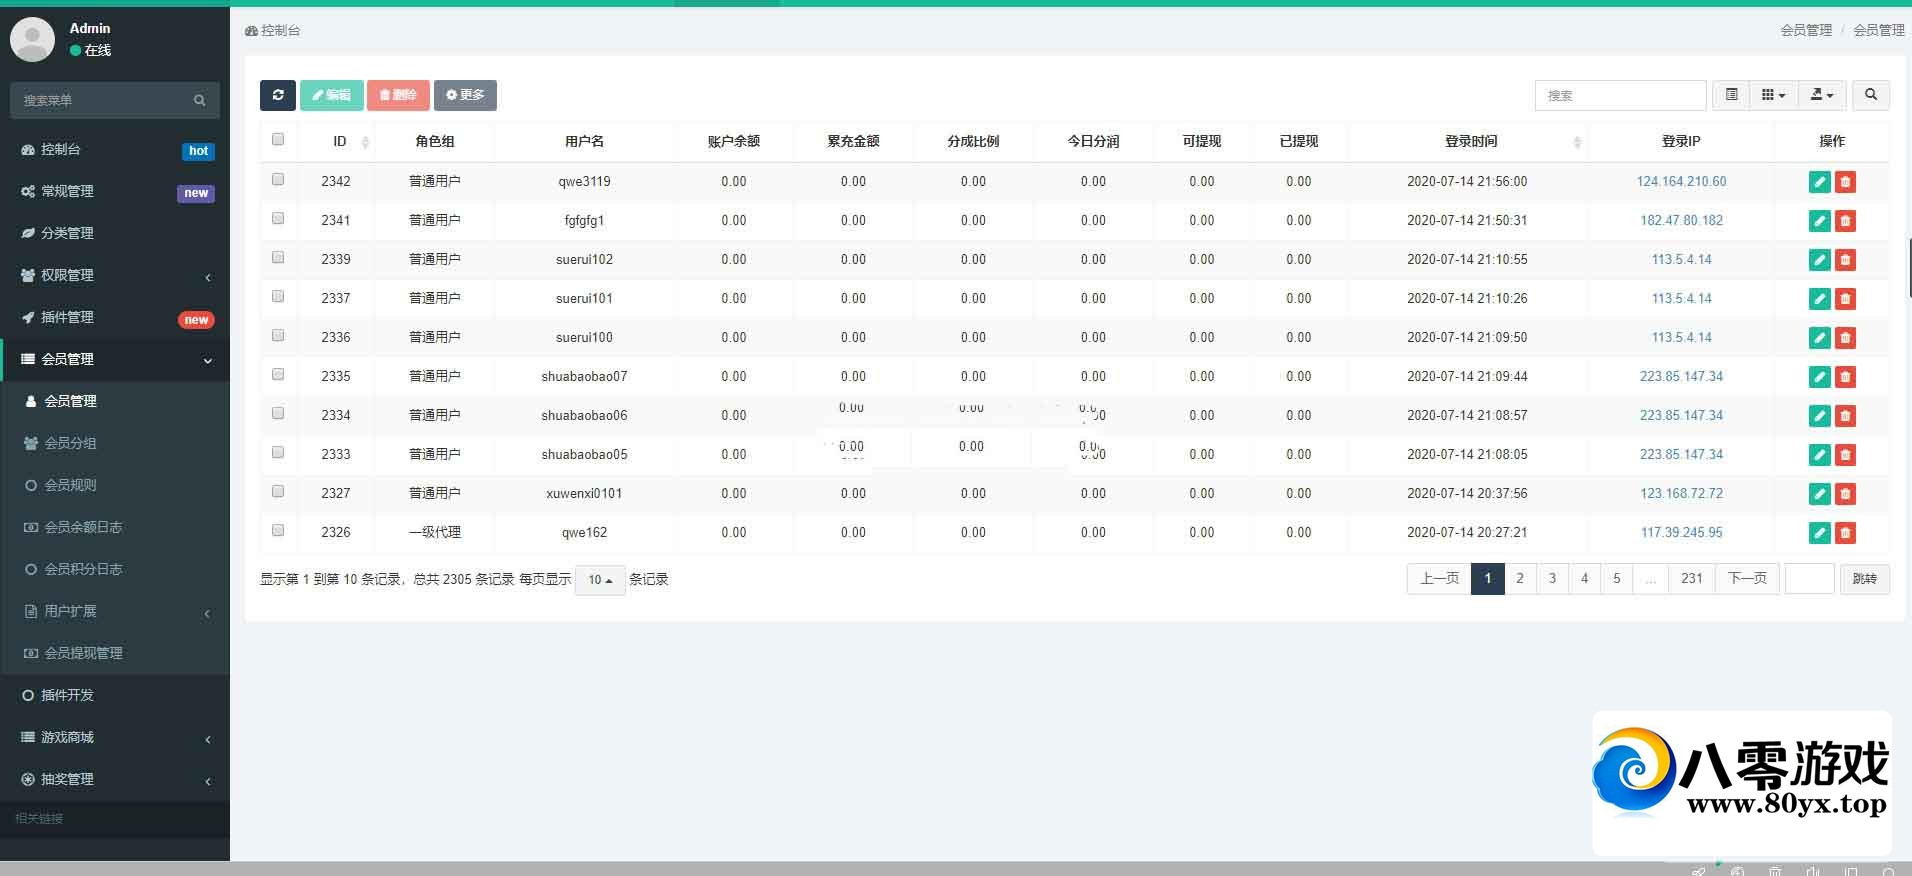
Task: Open 会员提现管理 submenu item
Action: [x=115, y=653]
